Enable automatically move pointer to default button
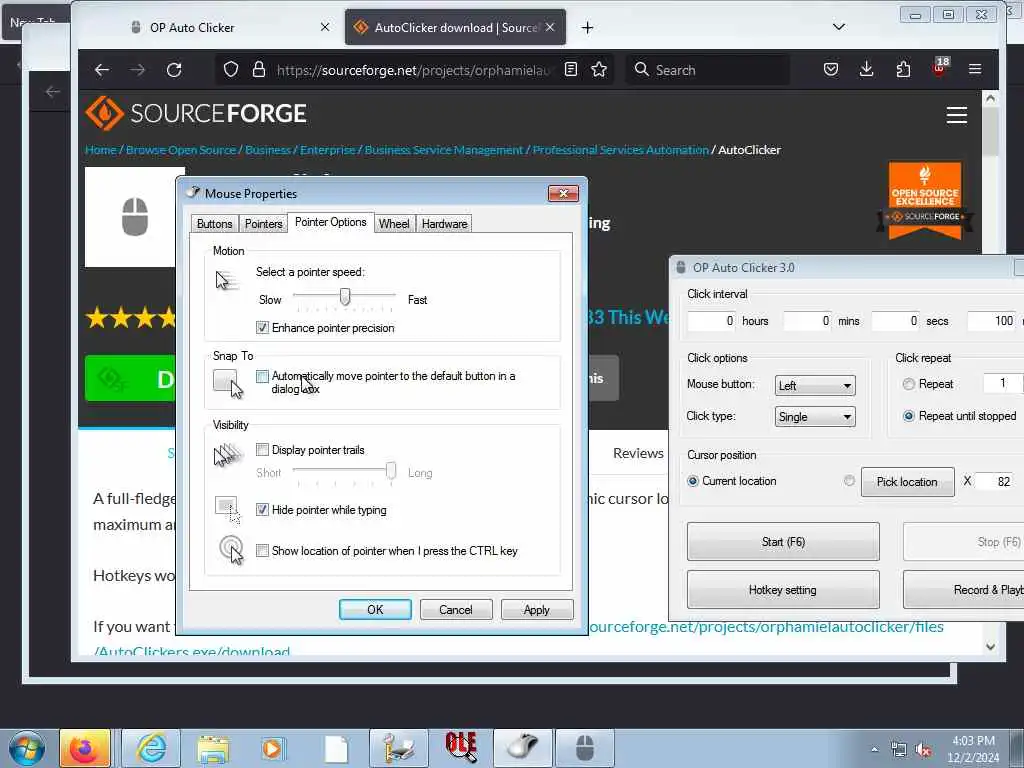1024x768 pixels. [x=262, y=376]
